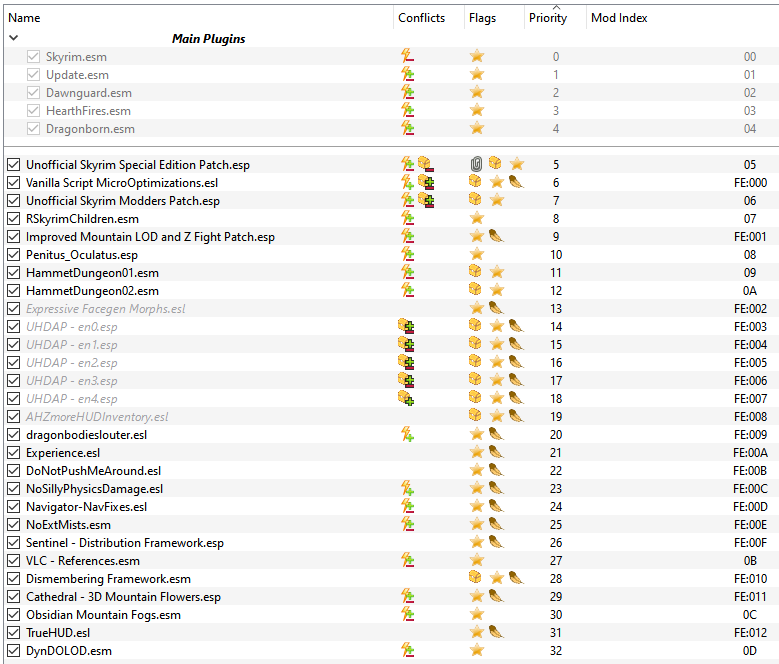Screen dimensions: 779x664
Task: Sort by the Conflicts column header
Action: point(421,18)
